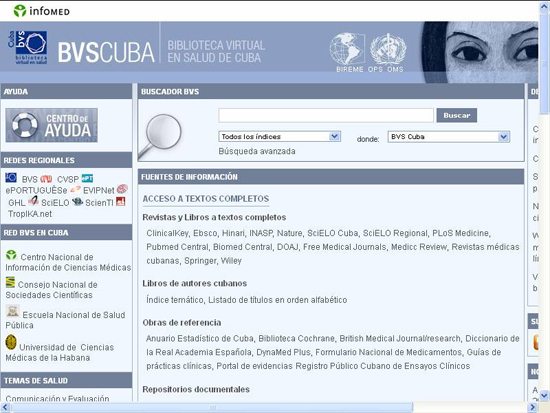Open Formulario Nacional de Medicamentos link
The width and height of the screenshot is (550, 413).
pyautogui.click(x=388, y=352)
